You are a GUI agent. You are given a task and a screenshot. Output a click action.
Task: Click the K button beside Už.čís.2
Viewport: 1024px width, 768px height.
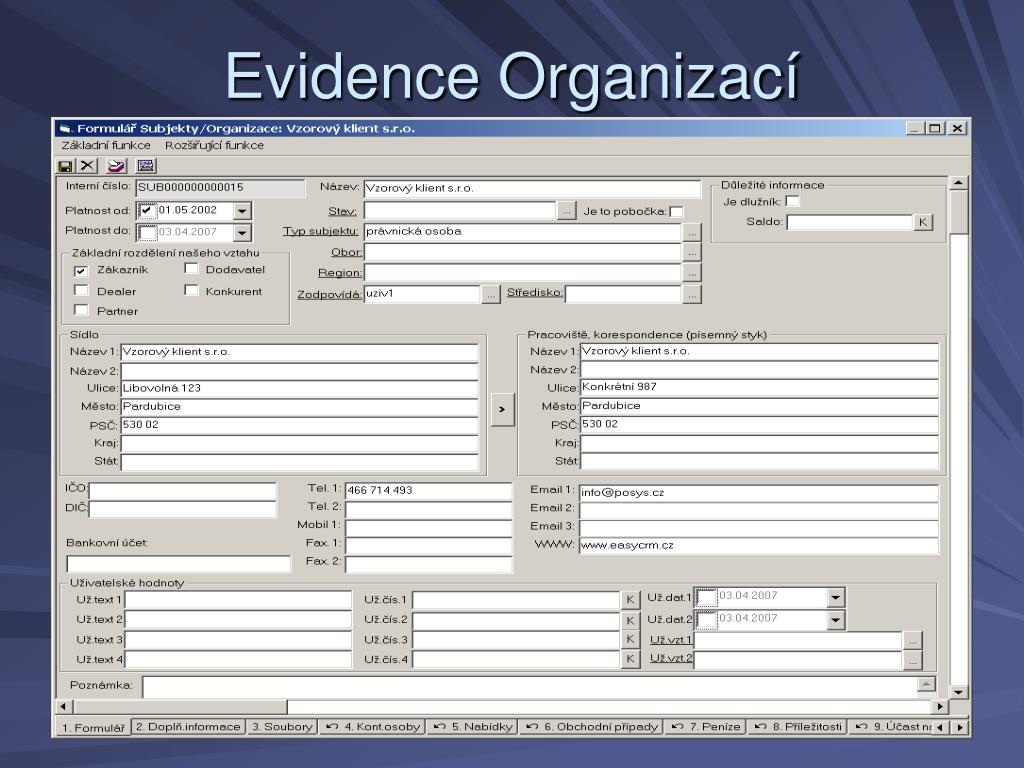pyautogui.click(x=630, y=620)
